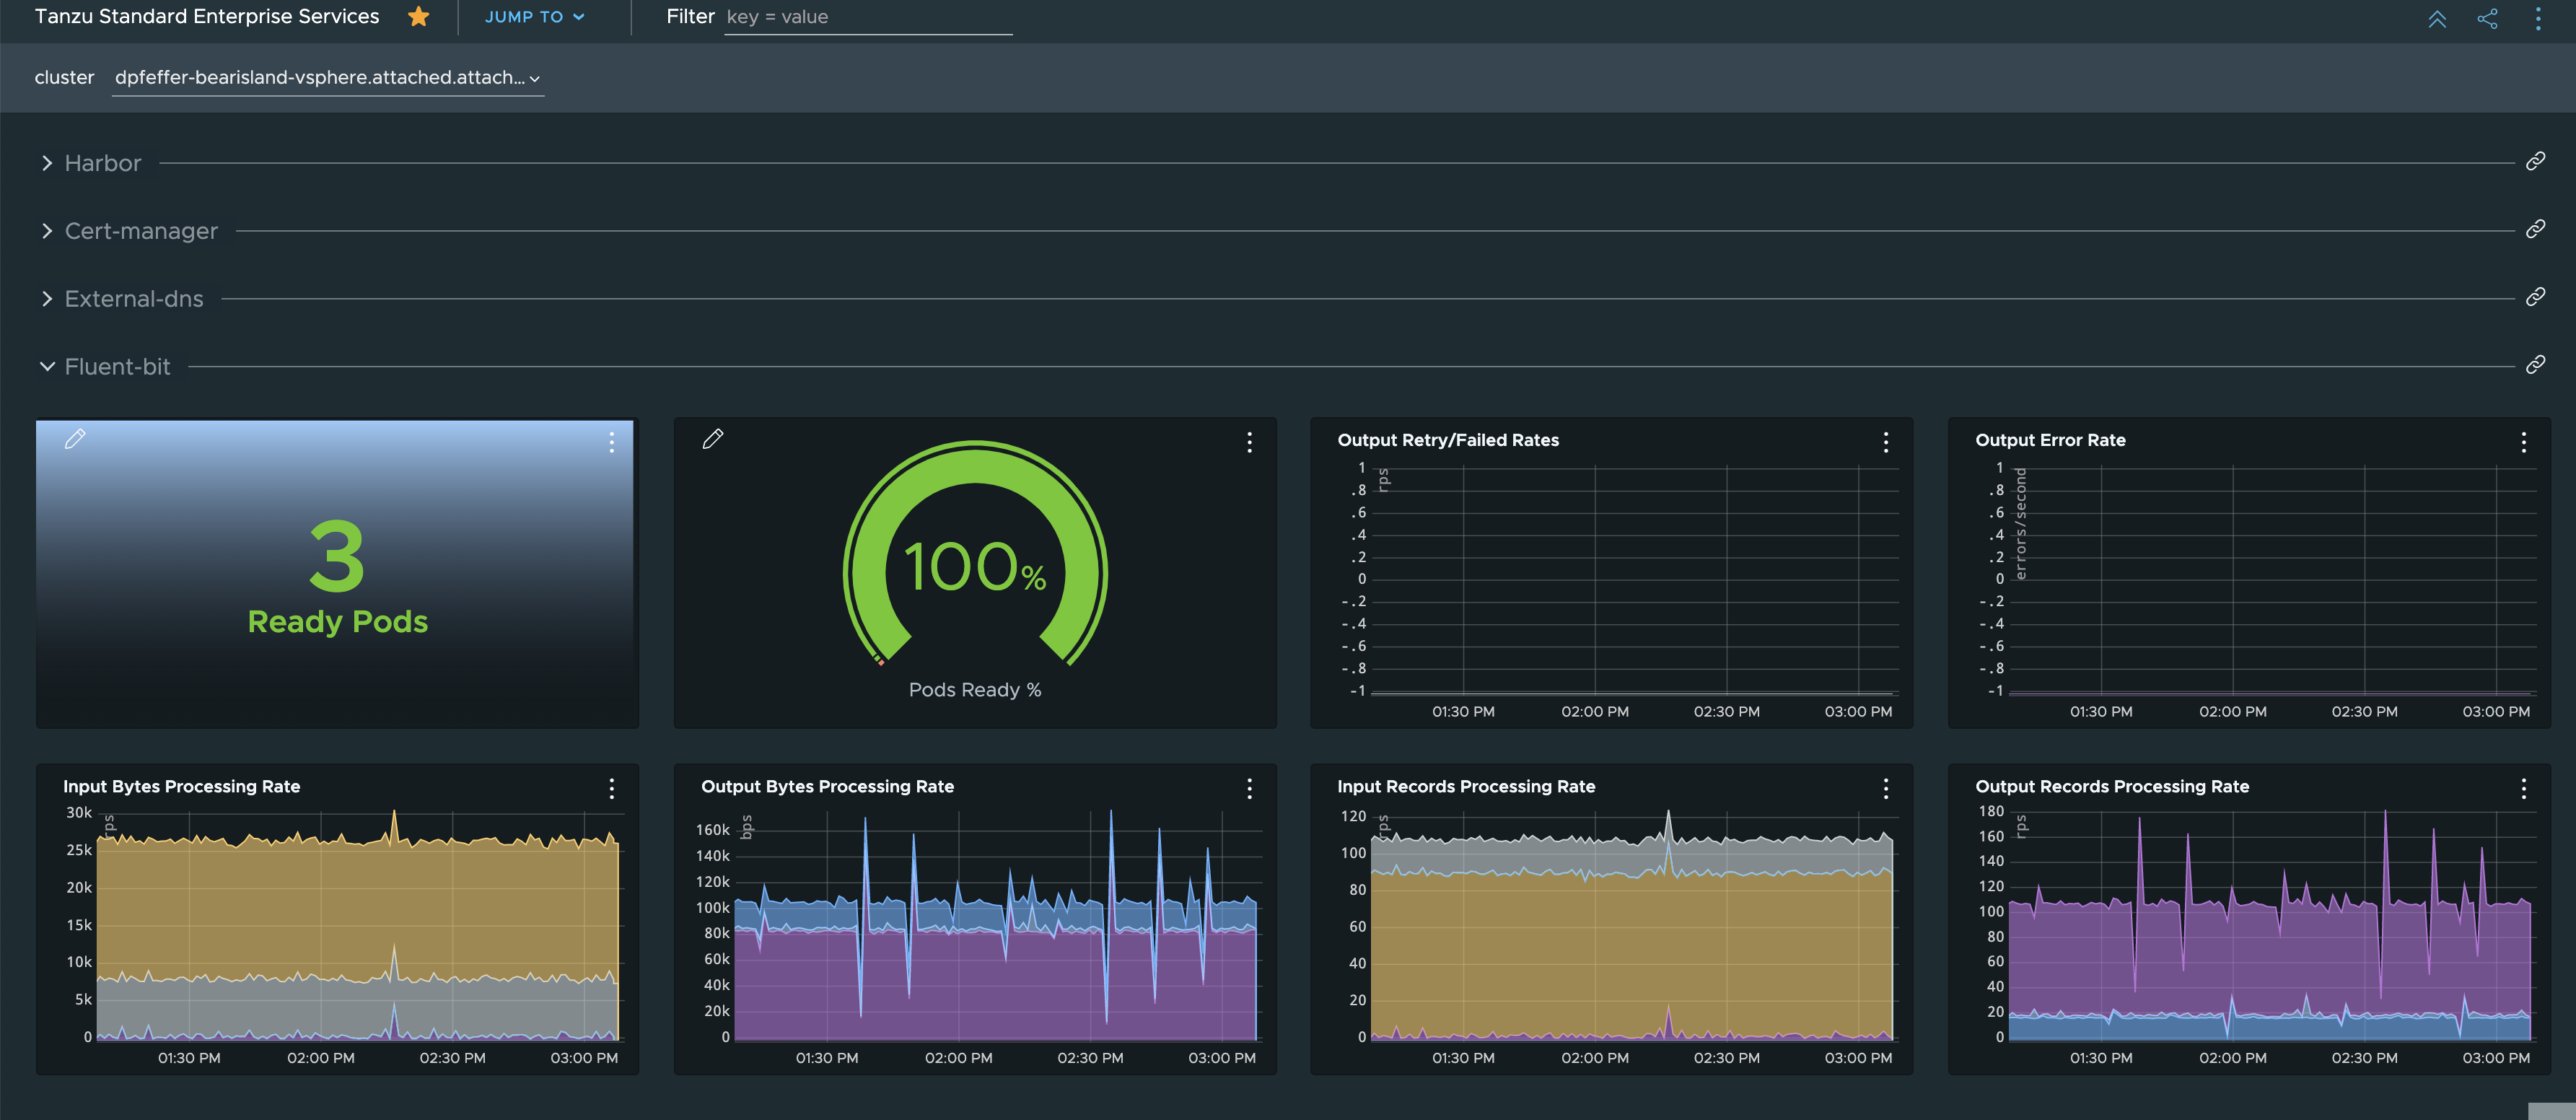Open Output Error Rate chart options menu
Screen dimensions: 2576x1120
coord(2523,442)
